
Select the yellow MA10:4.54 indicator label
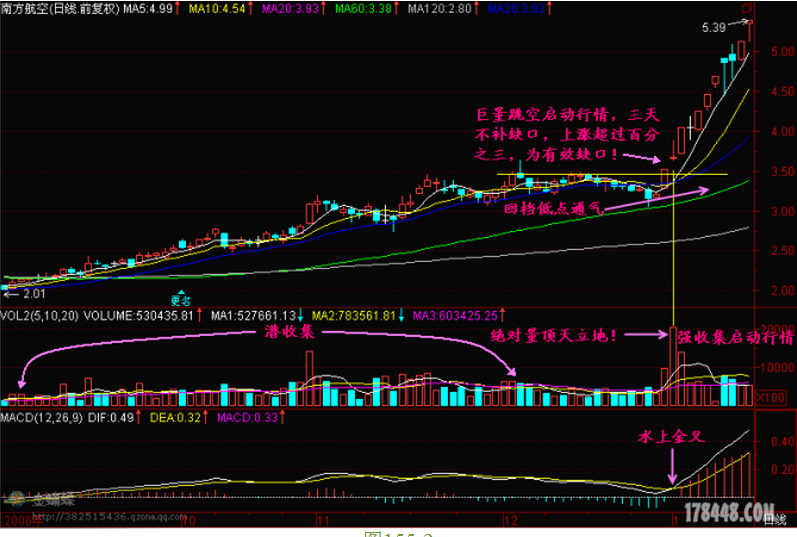click(x=217, y=9)
